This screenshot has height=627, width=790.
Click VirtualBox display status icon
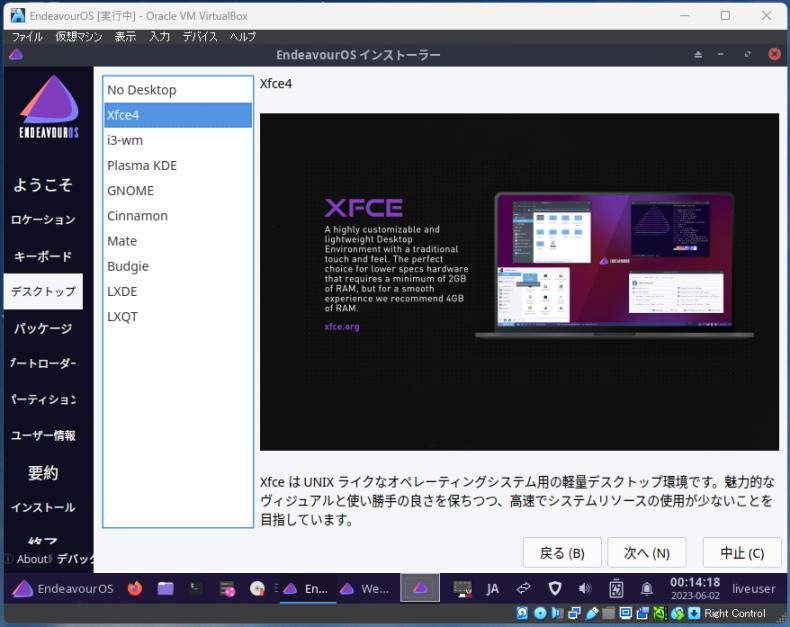(626, 613)
